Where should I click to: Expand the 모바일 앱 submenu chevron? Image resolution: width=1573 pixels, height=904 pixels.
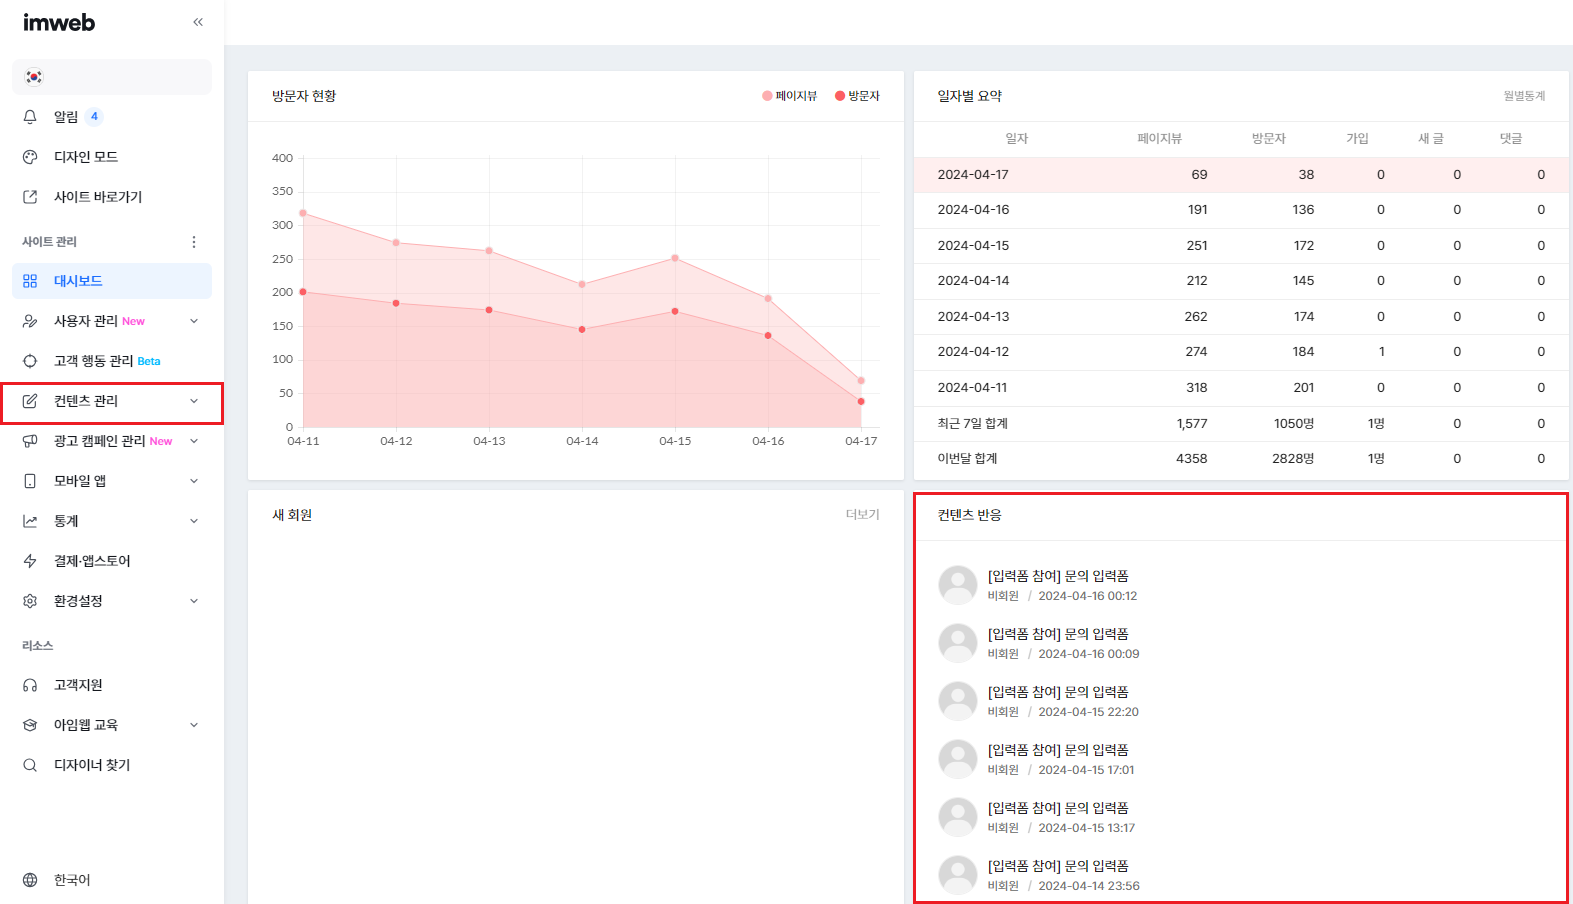194,481
